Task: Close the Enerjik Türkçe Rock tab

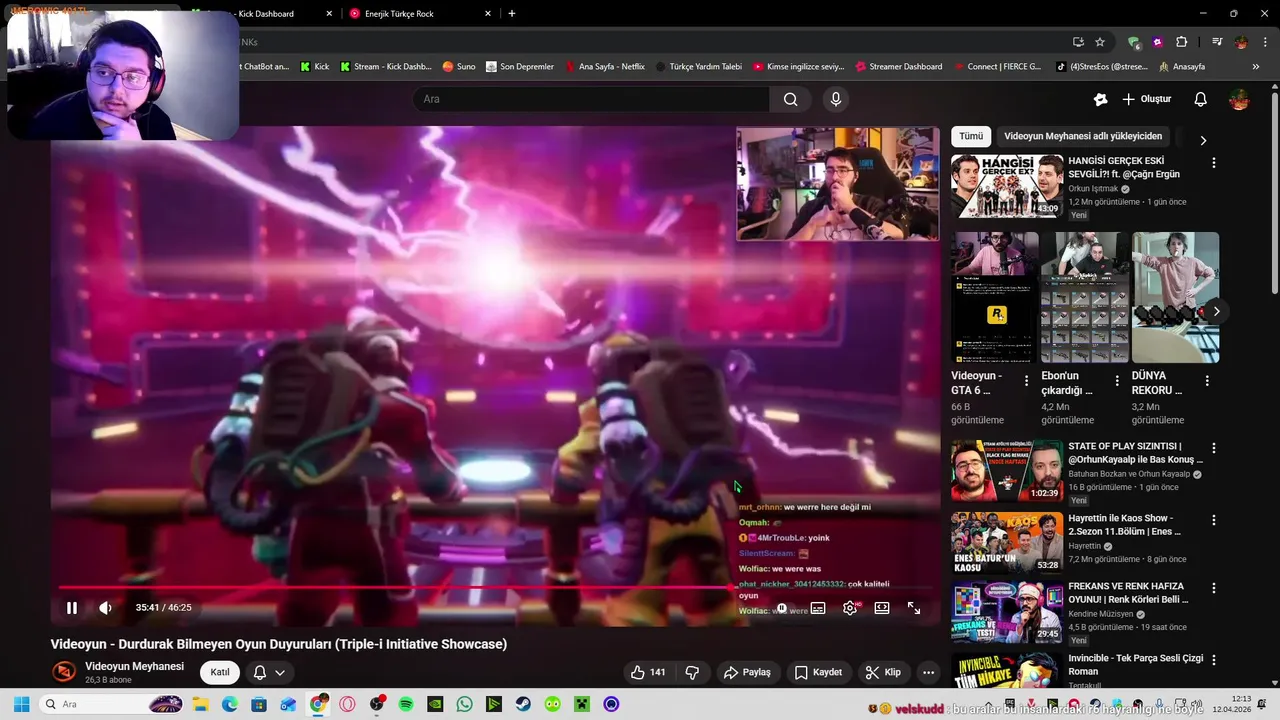Action: (488, 14)
